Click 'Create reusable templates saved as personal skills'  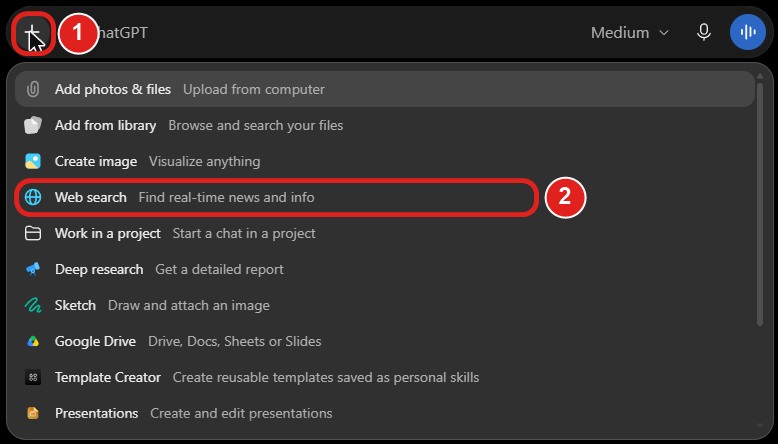point(326,378)
